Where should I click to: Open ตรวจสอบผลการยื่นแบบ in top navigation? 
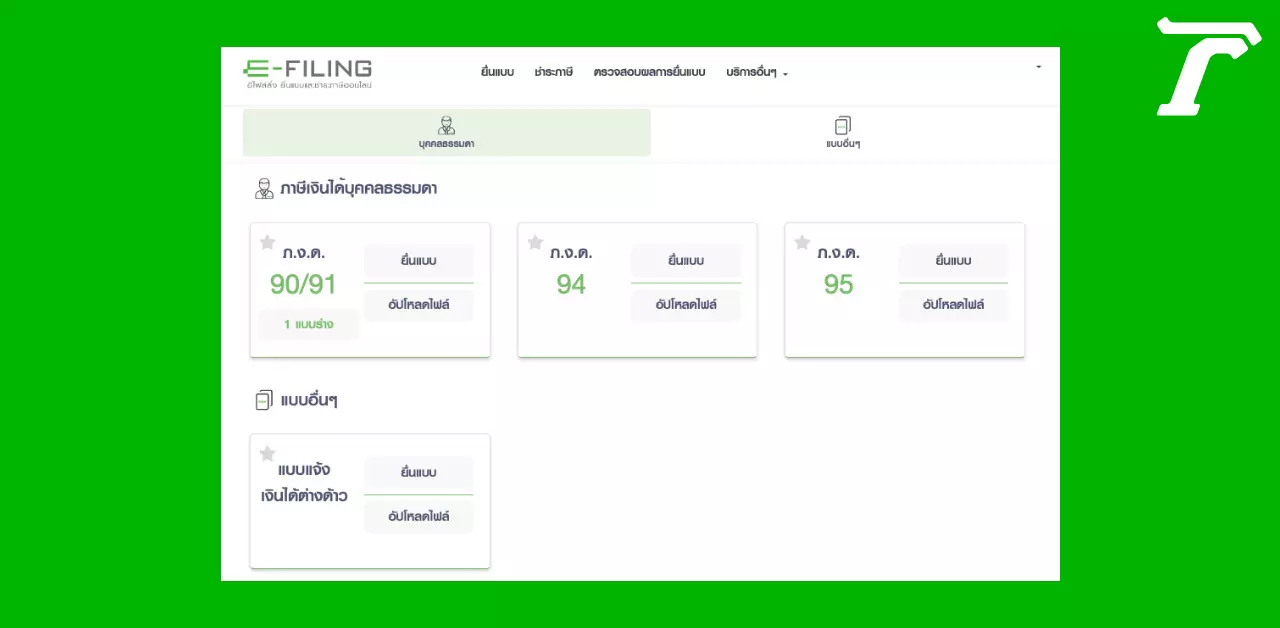coord(649,73)
